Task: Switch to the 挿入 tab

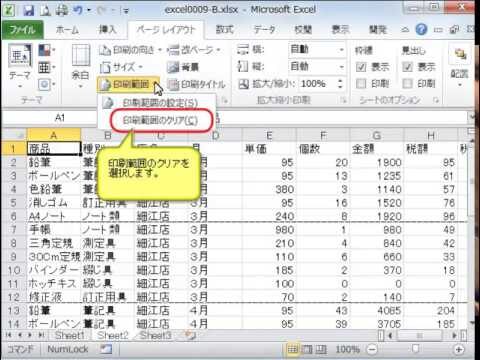Action: coord(108,30)
